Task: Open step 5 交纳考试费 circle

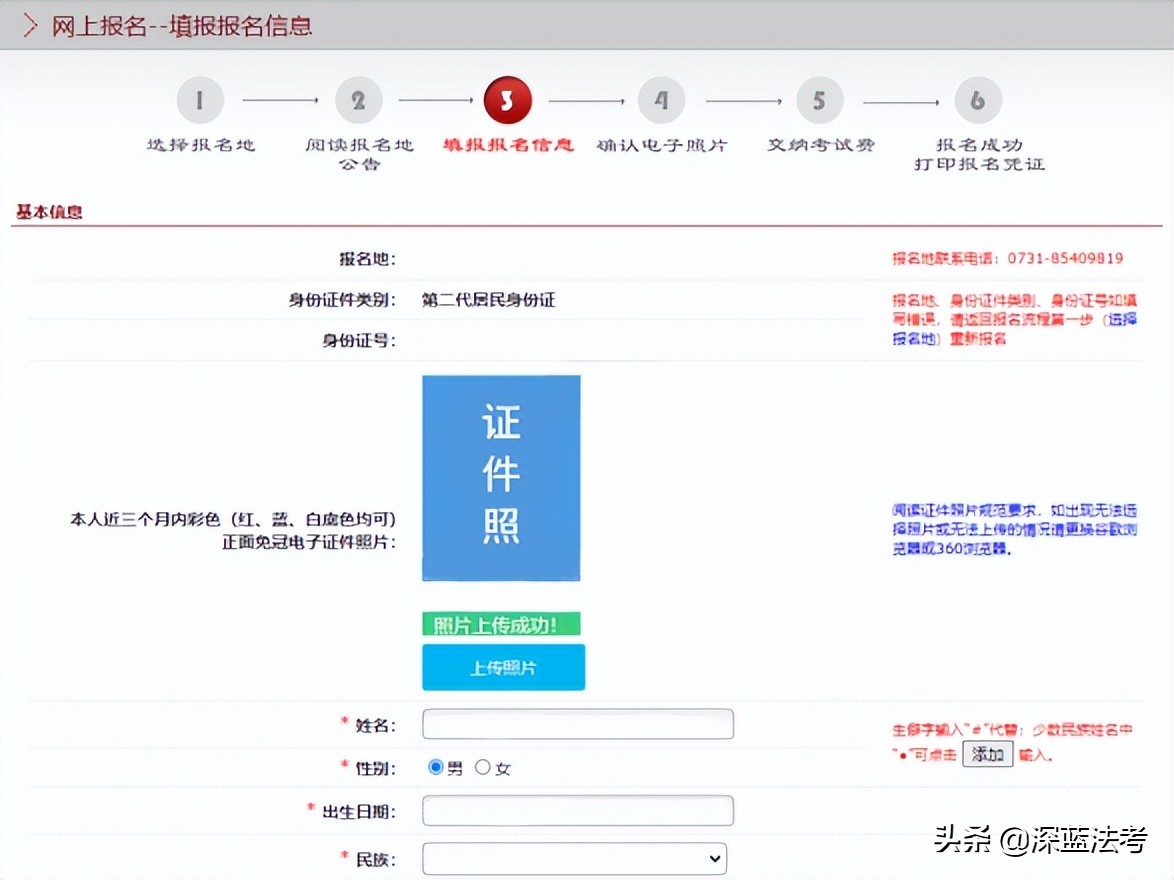Action: (819, 100)
